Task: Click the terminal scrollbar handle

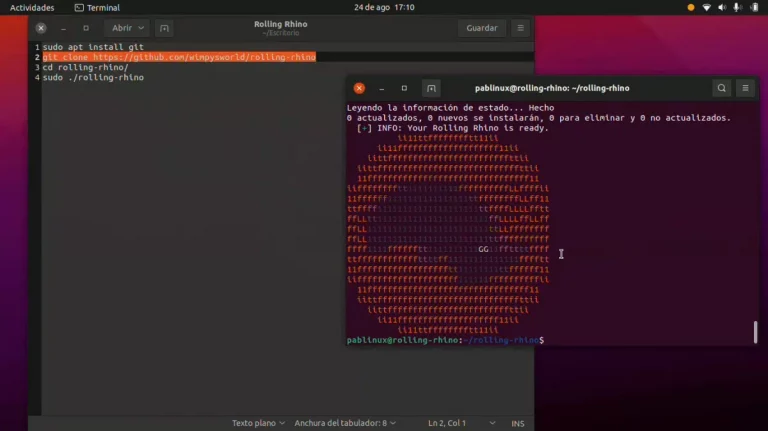Action: [x=755, y=332]
